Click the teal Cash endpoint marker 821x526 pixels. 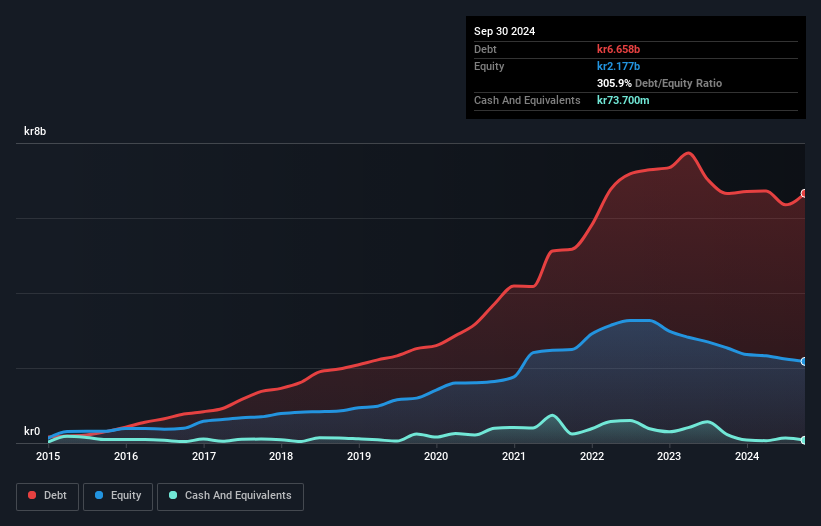tap(804, 440)
